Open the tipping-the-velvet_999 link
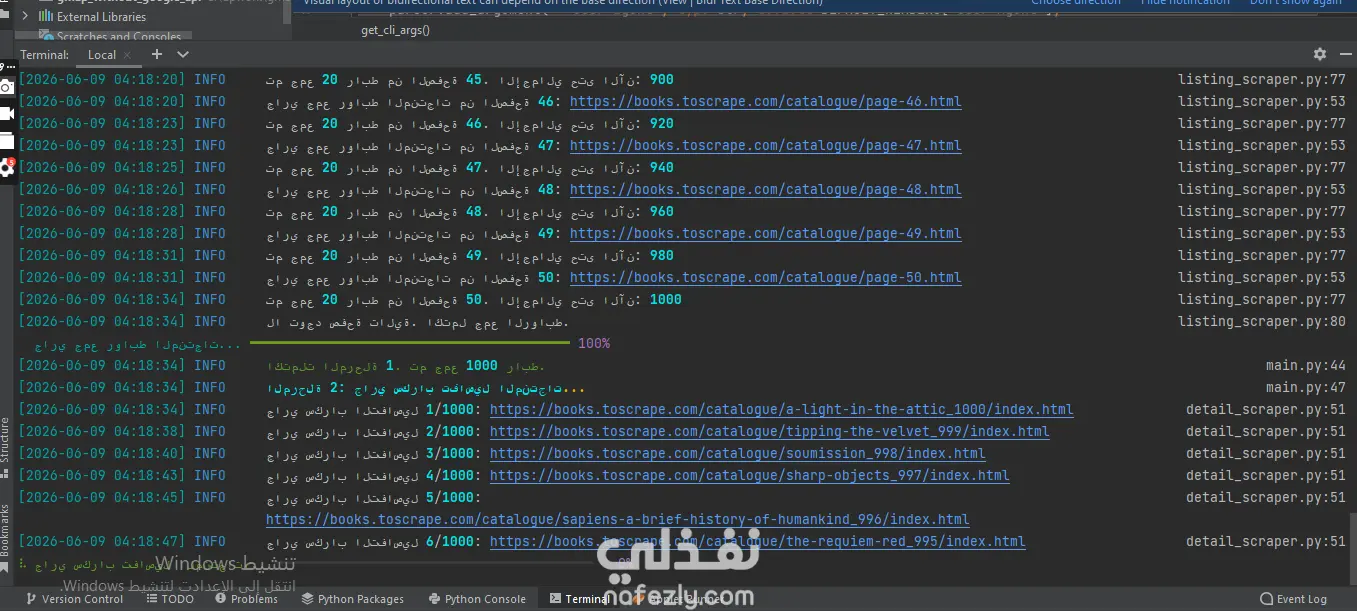This screenshot has height=611, width=1357. coord(769,431)
